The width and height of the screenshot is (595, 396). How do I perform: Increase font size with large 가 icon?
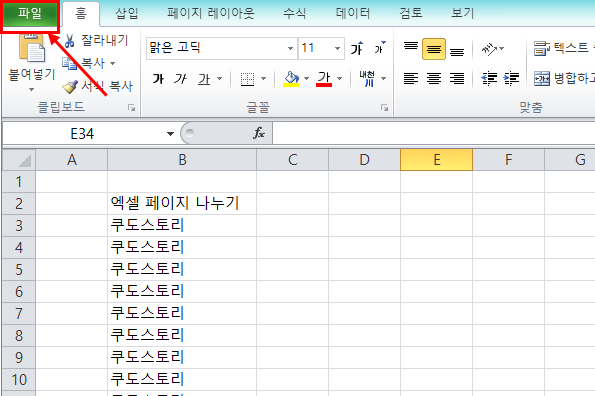coord(357,48)
